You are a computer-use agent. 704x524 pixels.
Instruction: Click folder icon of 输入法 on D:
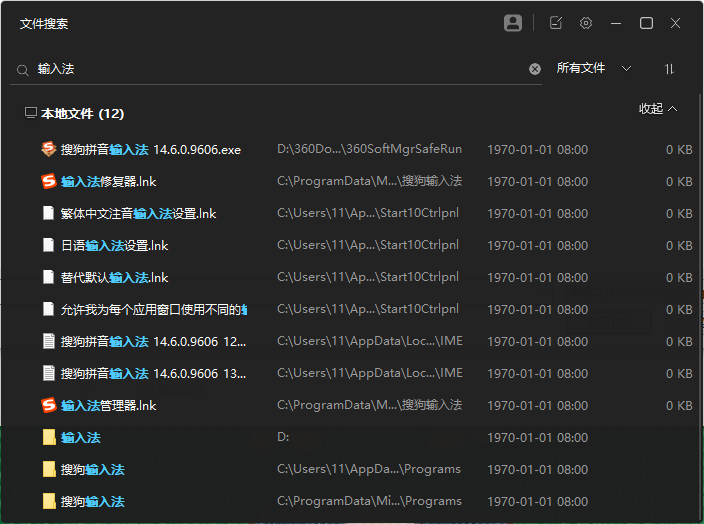point(48,437)
